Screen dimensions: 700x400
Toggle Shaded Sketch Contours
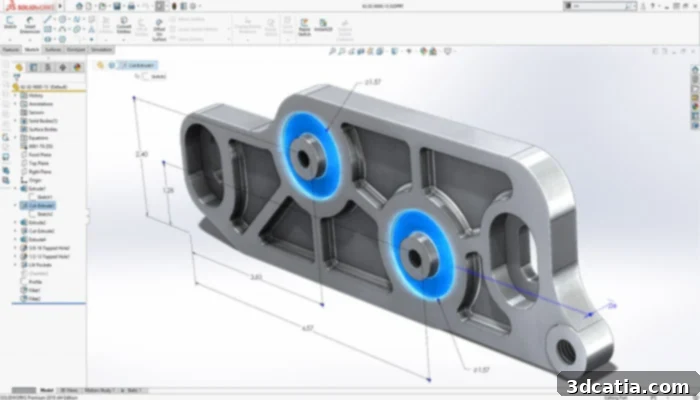(344, 29)
